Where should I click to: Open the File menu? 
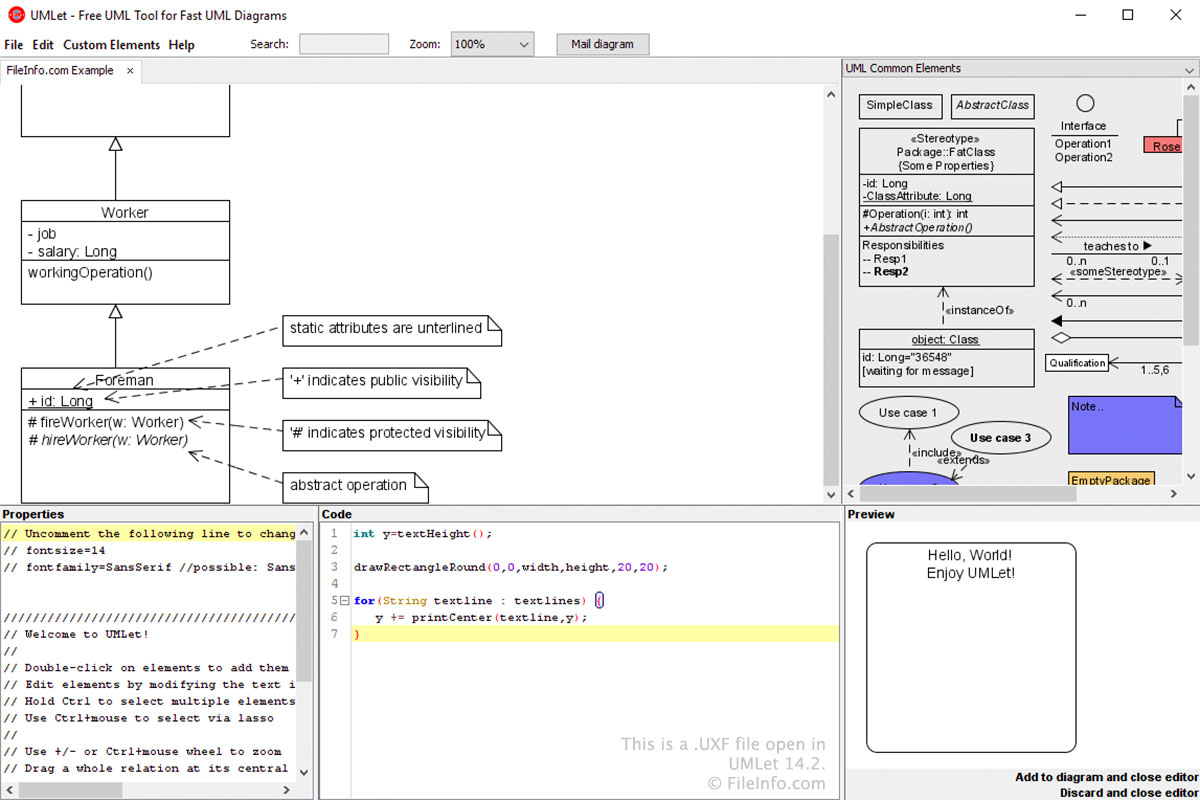click(13, 45)
